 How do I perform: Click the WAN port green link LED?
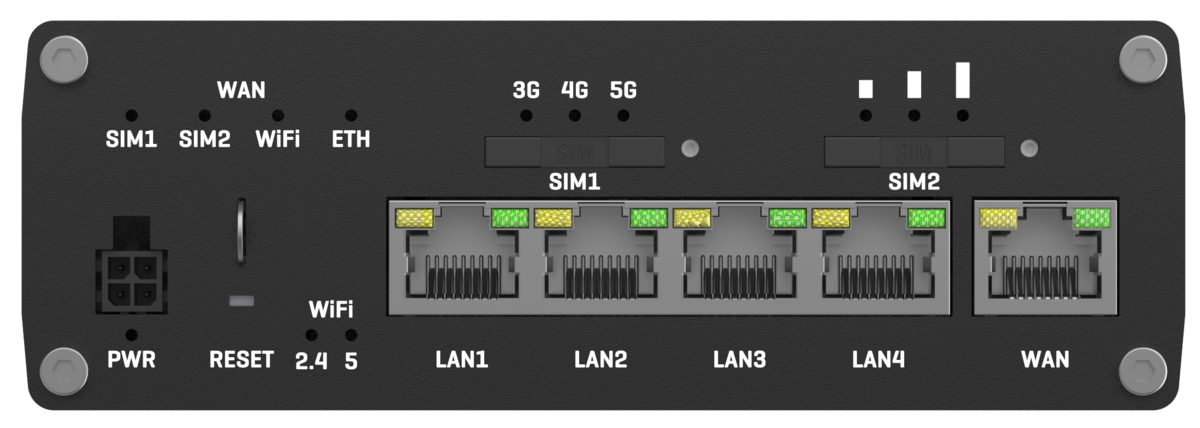pos(1091,217)
